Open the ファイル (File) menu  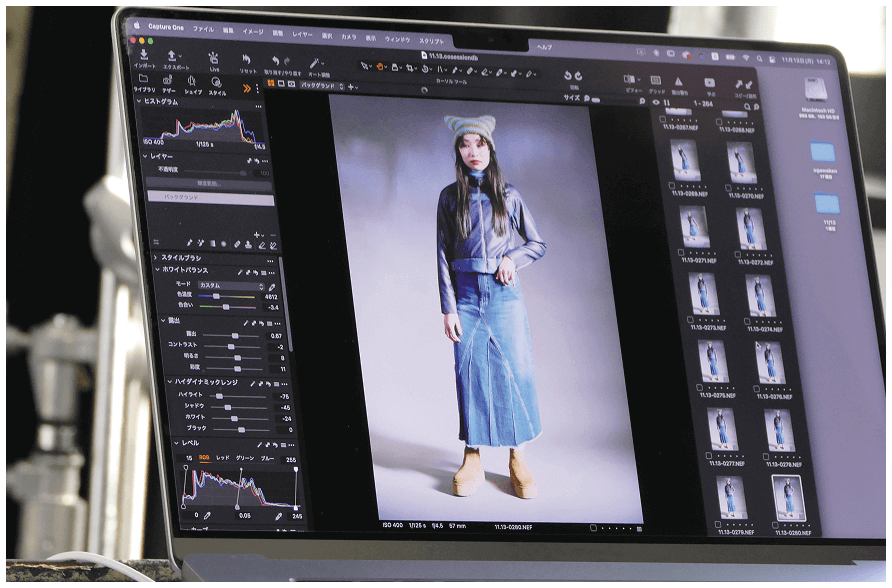click(x=203, y=30)
